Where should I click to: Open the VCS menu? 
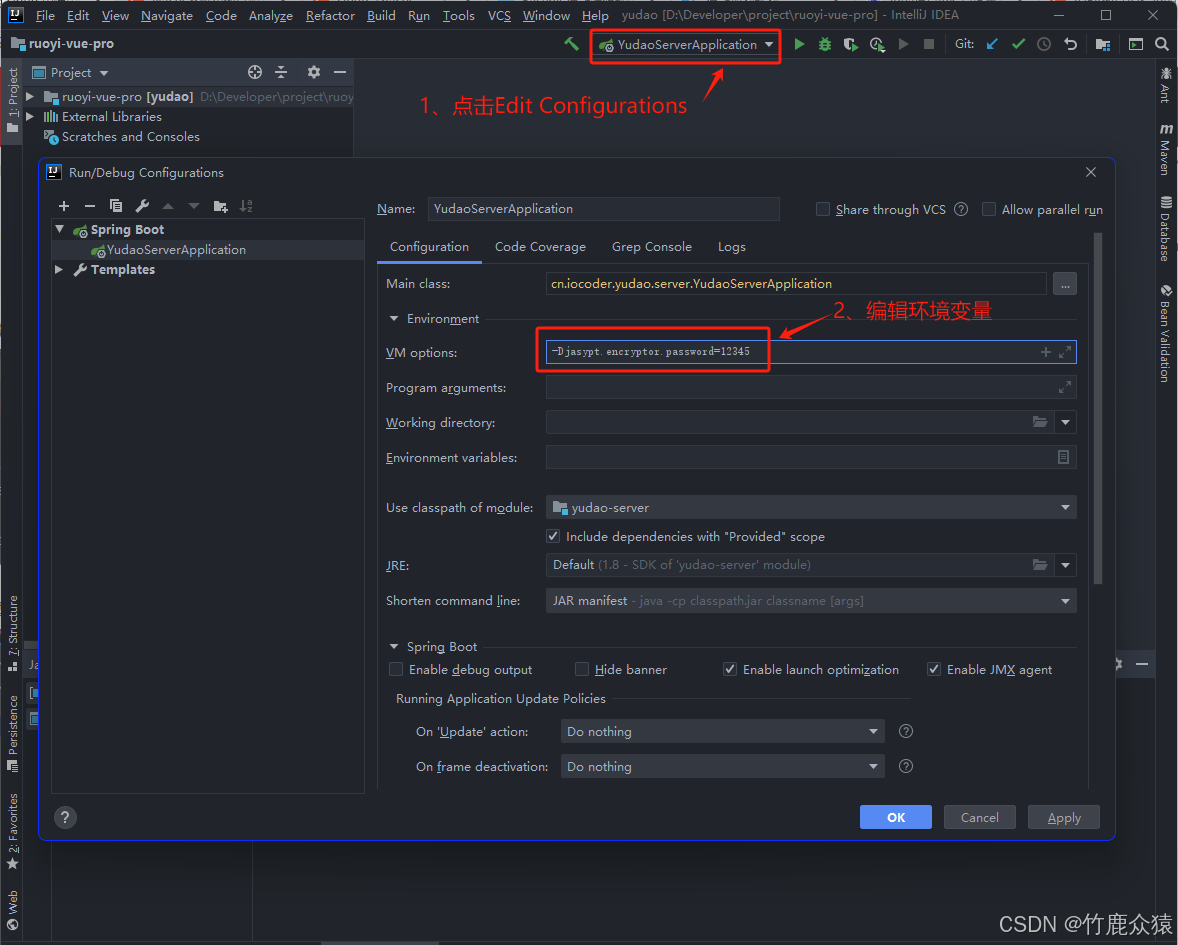click(499, 15)
